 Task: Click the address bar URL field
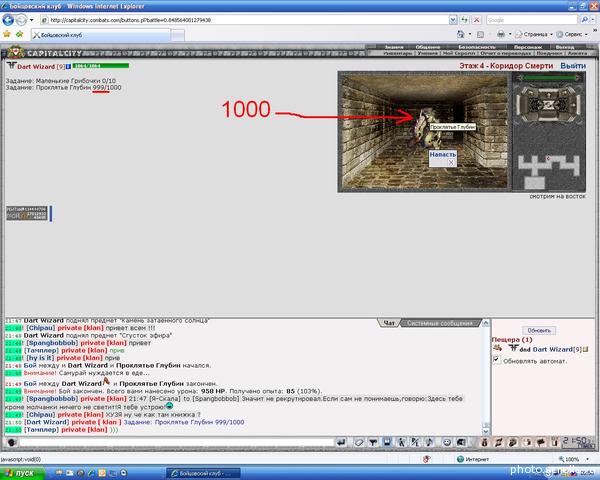click(244, 20)
